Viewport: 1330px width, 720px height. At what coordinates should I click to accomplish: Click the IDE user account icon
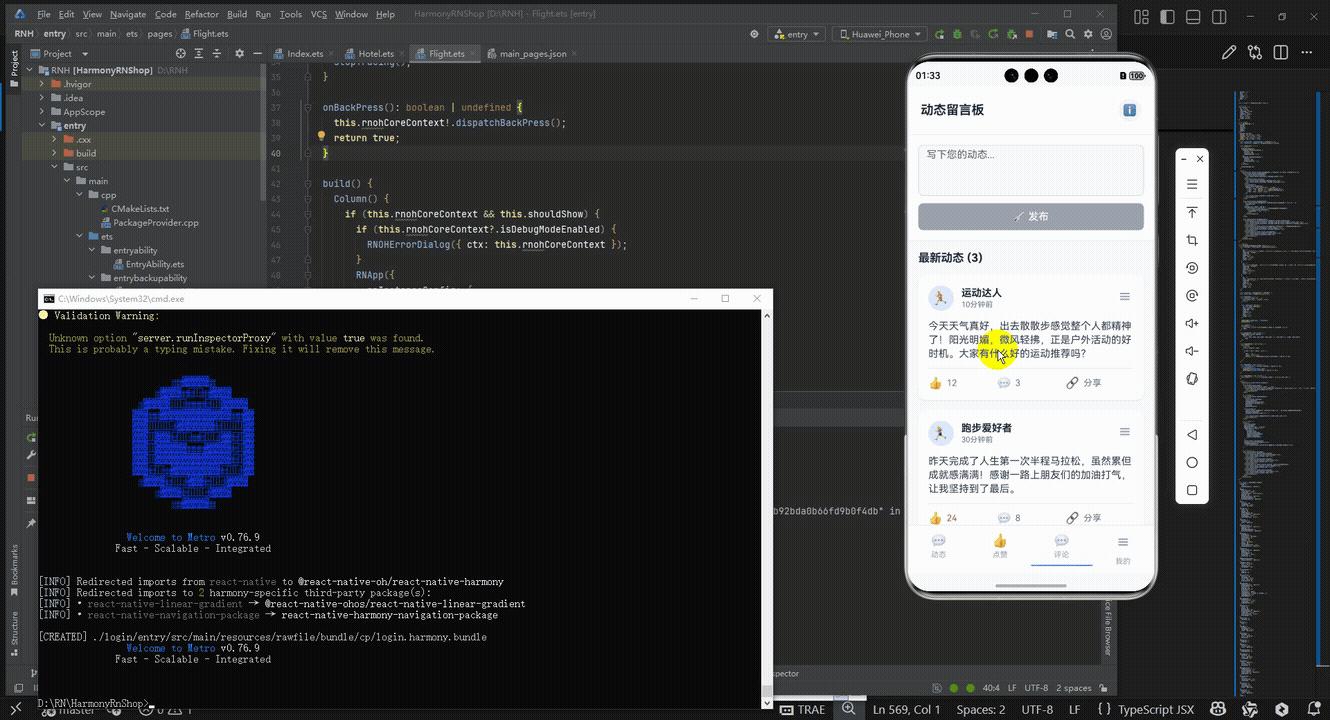1106,34
